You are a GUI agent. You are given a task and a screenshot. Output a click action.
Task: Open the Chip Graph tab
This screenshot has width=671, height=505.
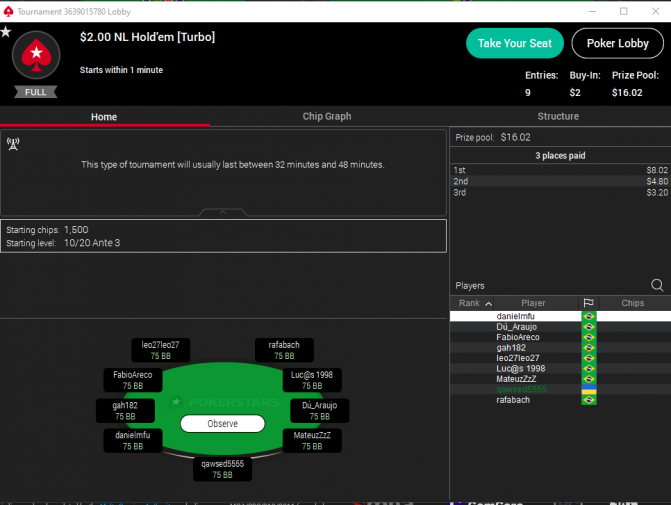click(327, 116)
